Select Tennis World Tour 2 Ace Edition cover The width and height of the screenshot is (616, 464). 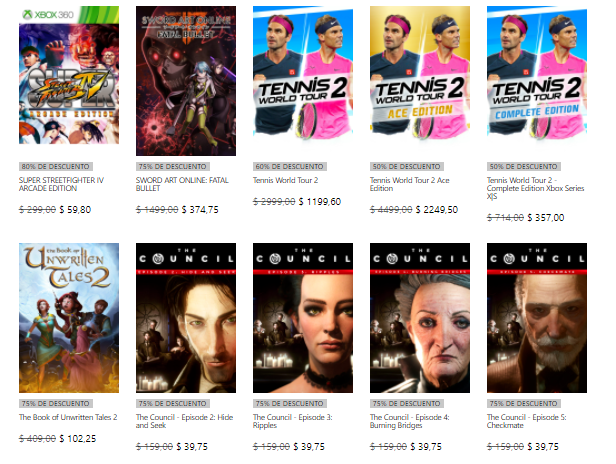420,73
